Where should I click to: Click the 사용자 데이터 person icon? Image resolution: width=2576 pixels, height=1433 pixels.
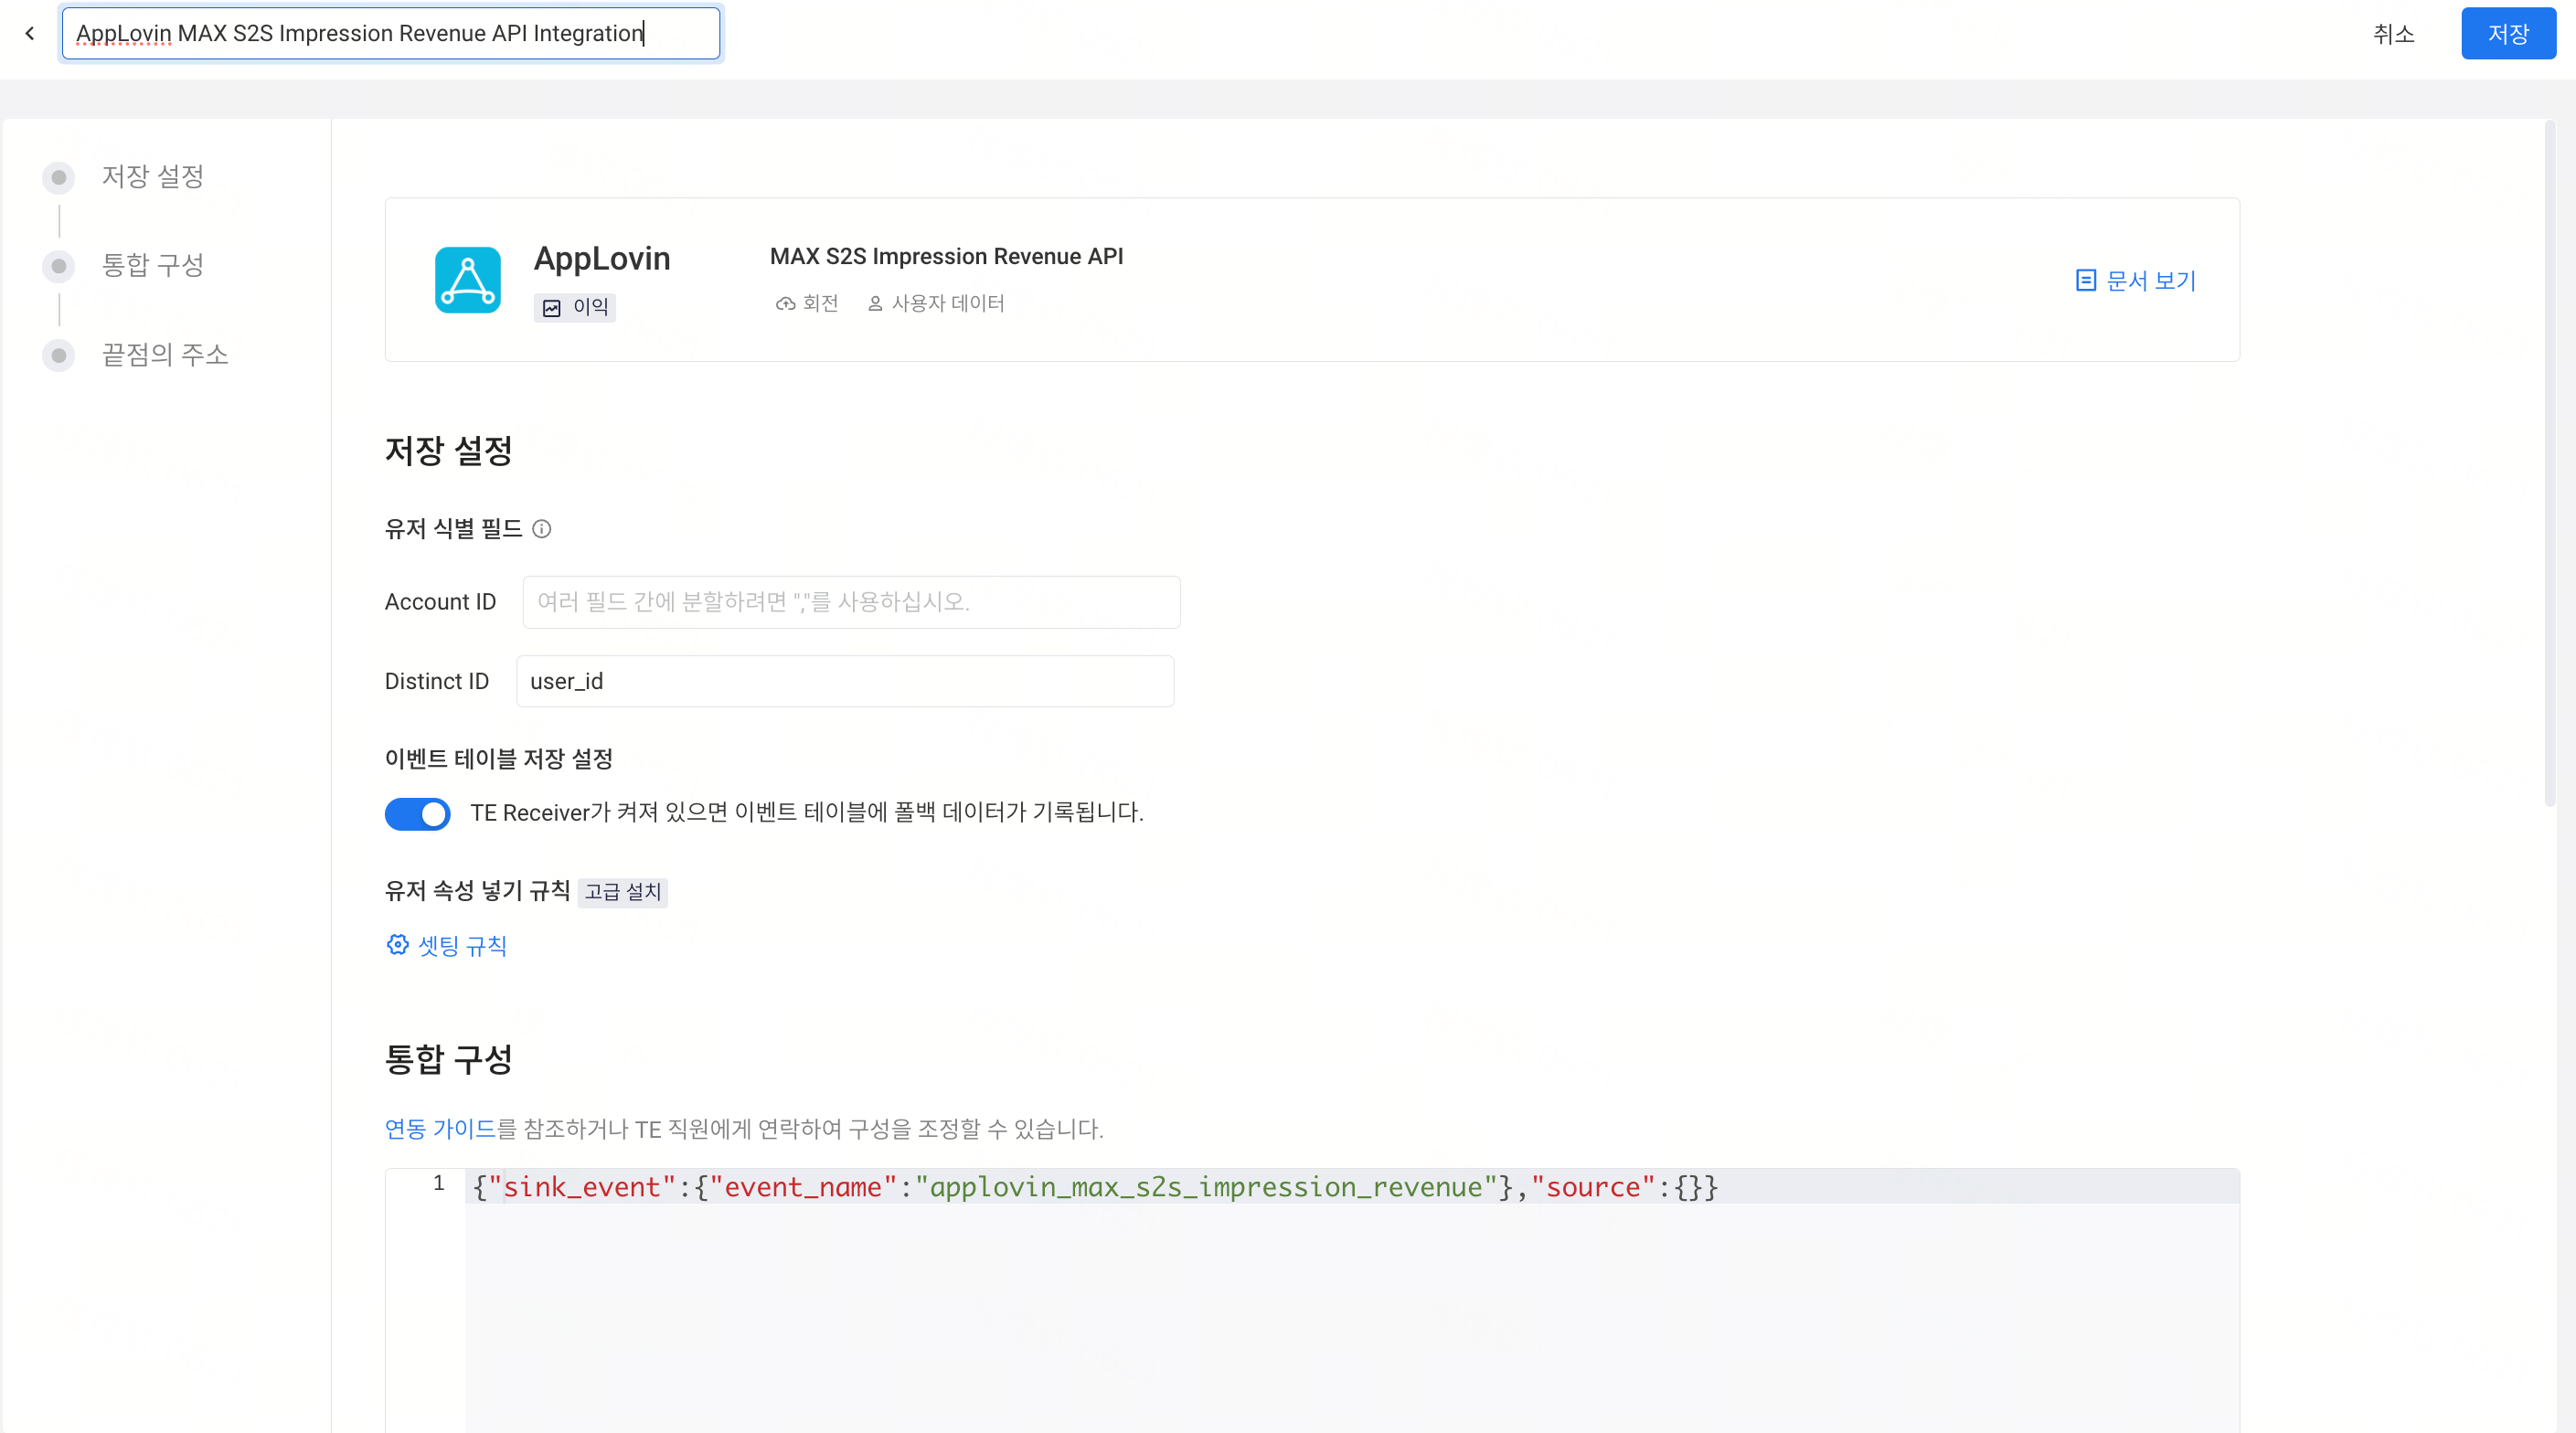pos(875,303)
